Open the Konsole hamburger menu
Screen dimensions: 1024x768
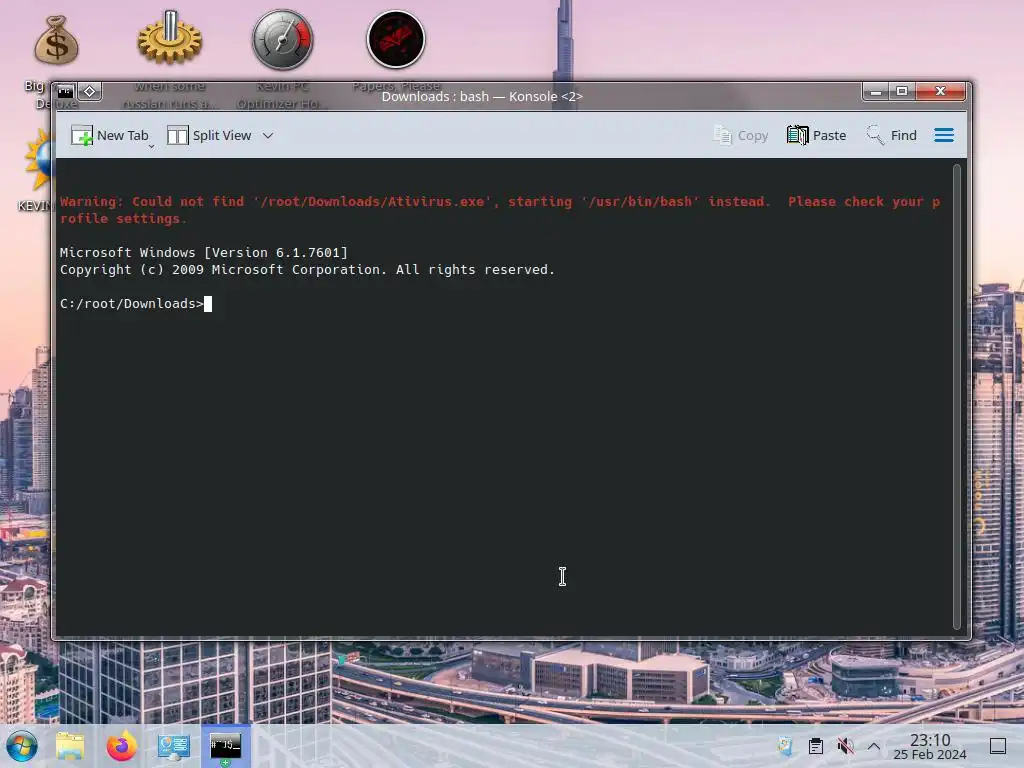point(944,135)
